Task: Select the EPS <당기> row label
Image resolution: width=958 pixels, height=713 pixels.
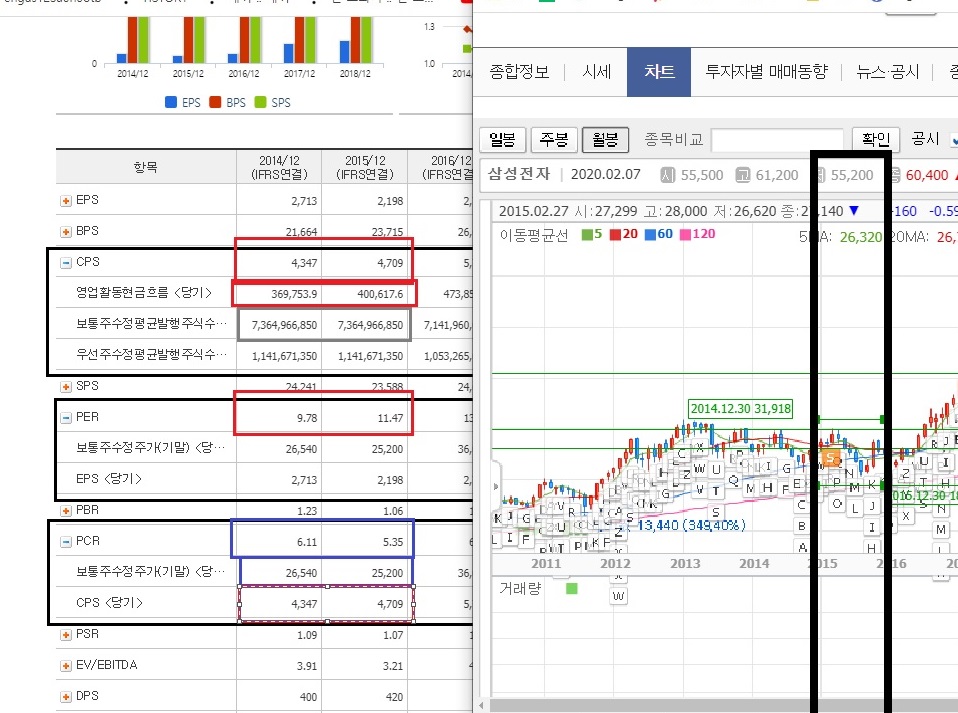Action: click(x=109, y=479)
